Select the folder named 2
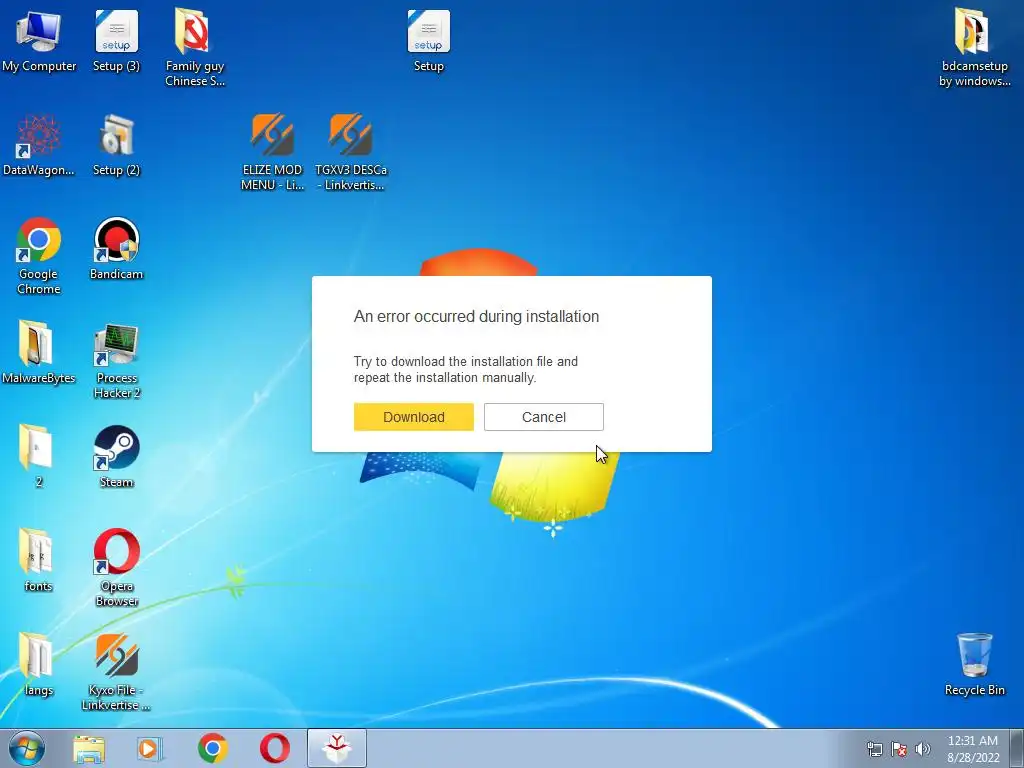This screenshot has height=768, width=1024. click(x=39, y=456)
